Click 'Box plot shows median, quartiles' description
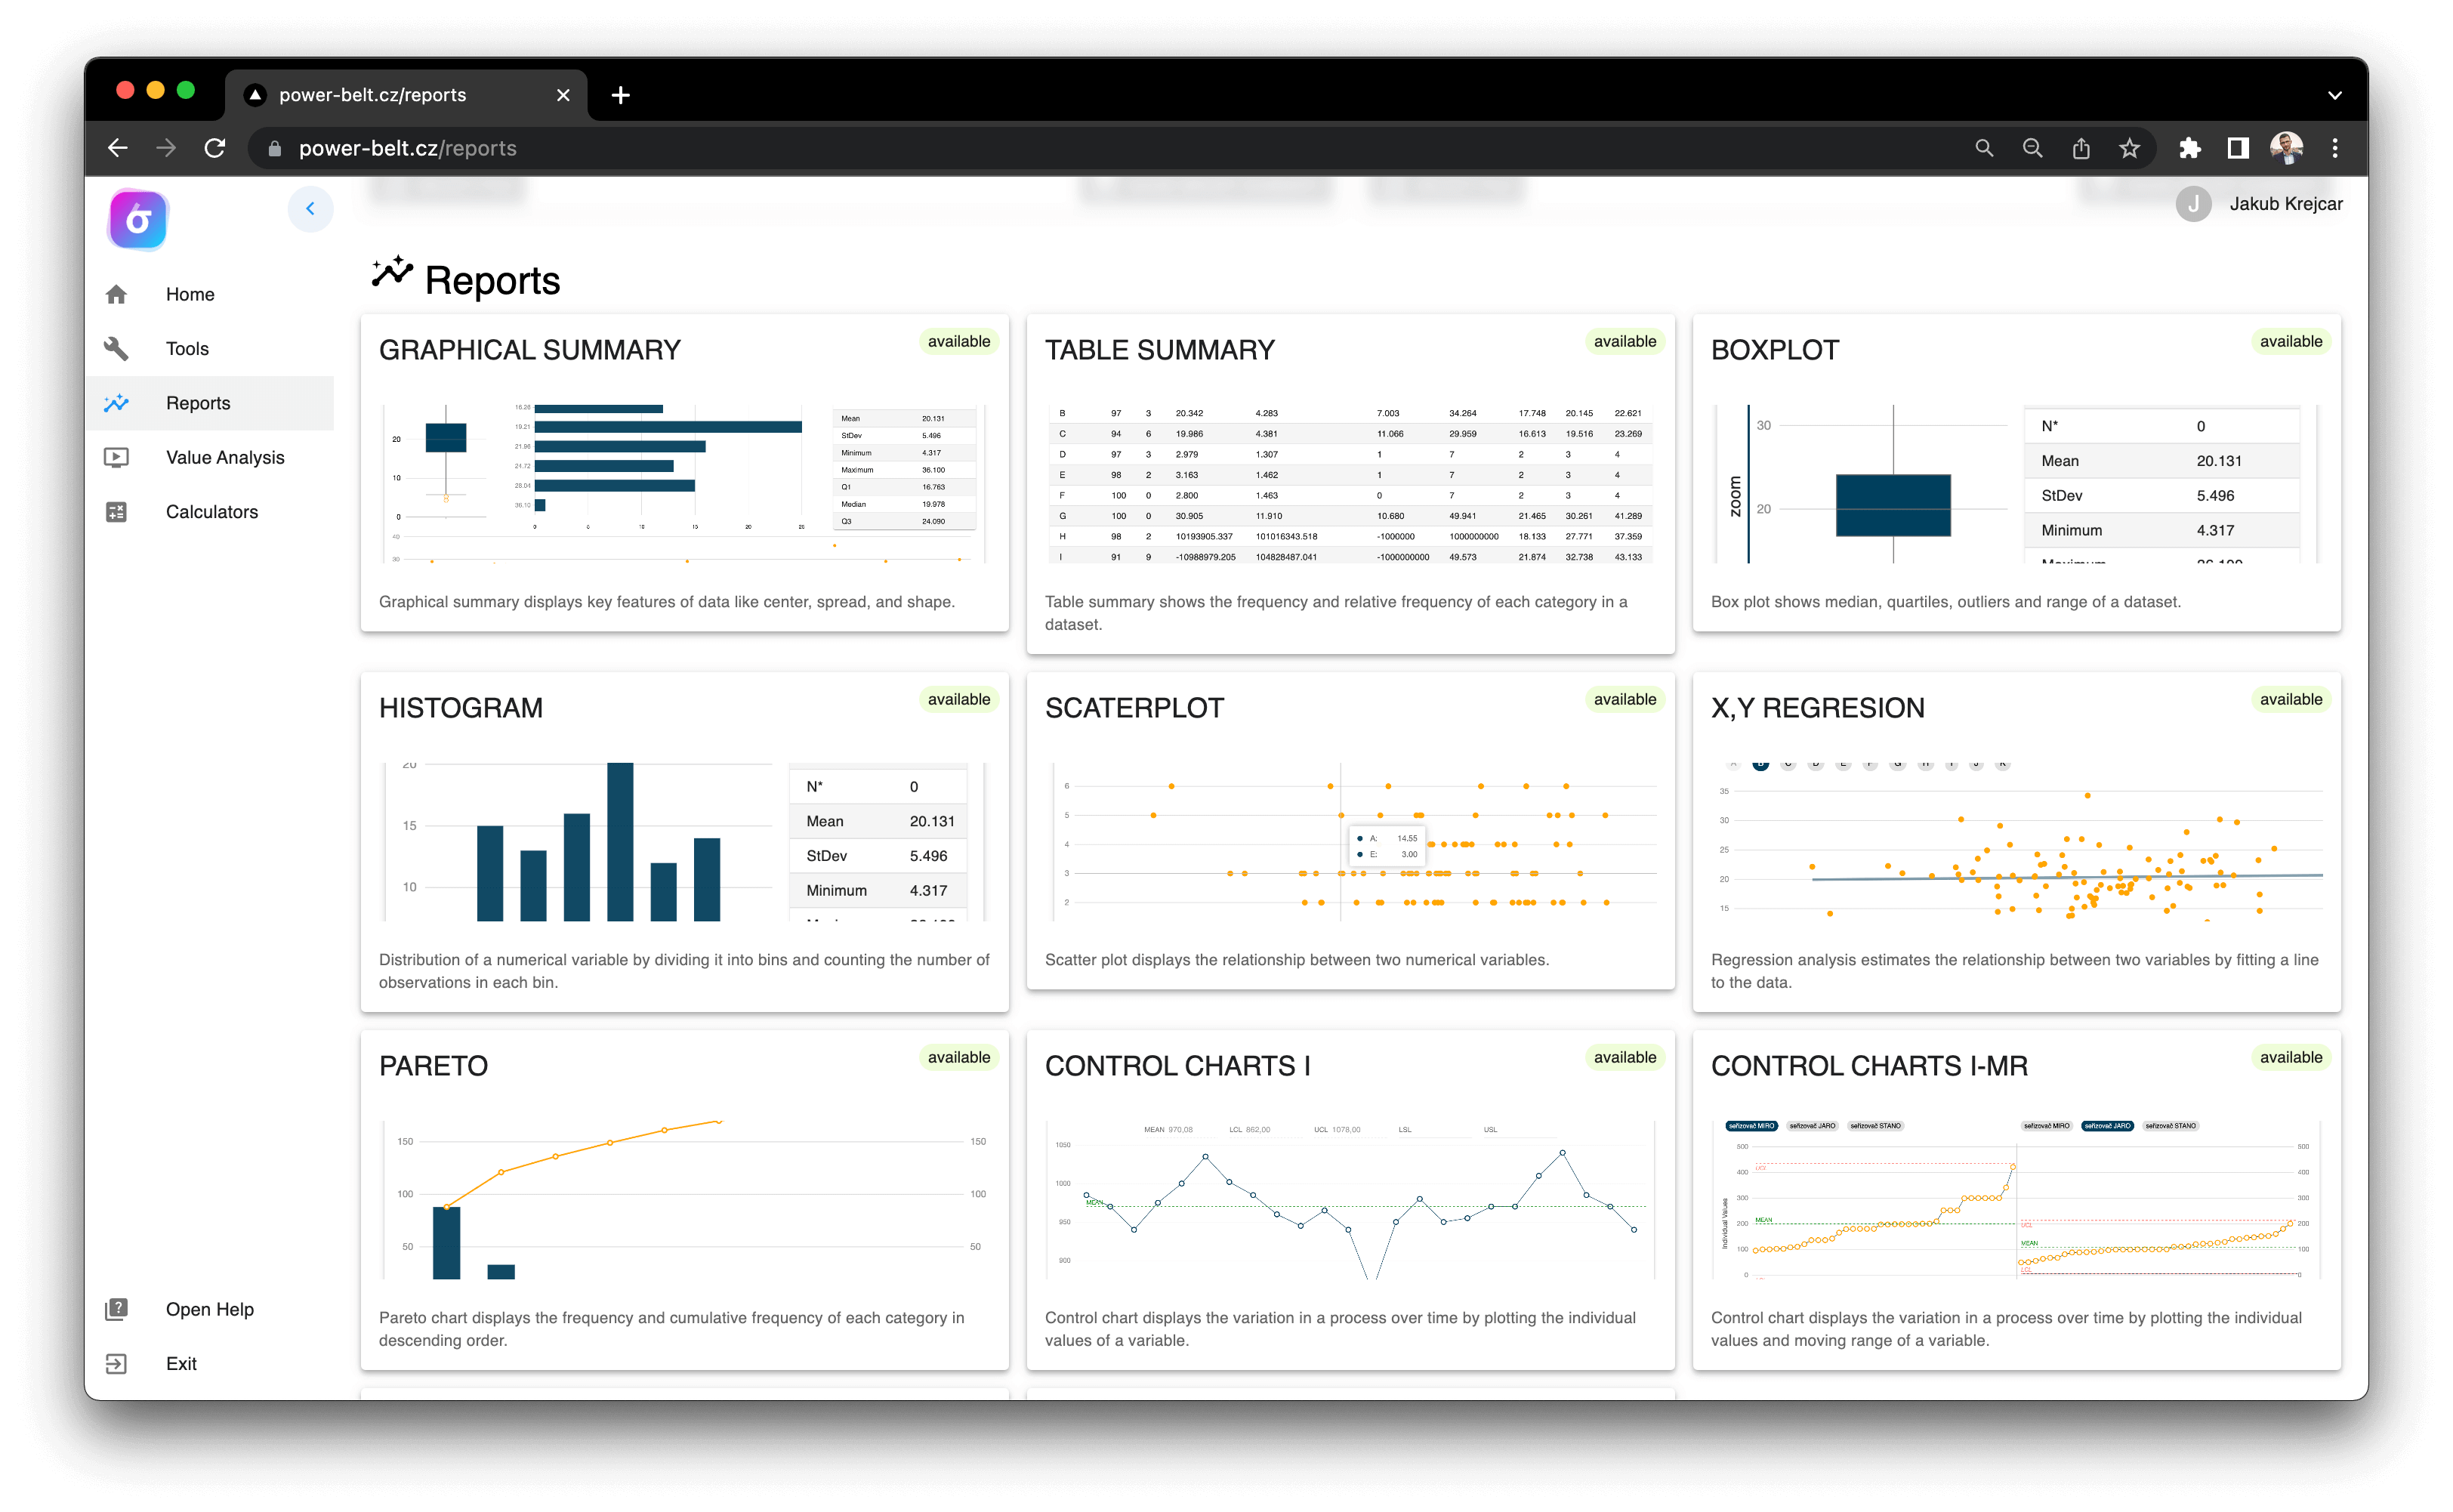Image resolution: width=2453 pixels, height=1512 pixels. [x=1945, y=602]
